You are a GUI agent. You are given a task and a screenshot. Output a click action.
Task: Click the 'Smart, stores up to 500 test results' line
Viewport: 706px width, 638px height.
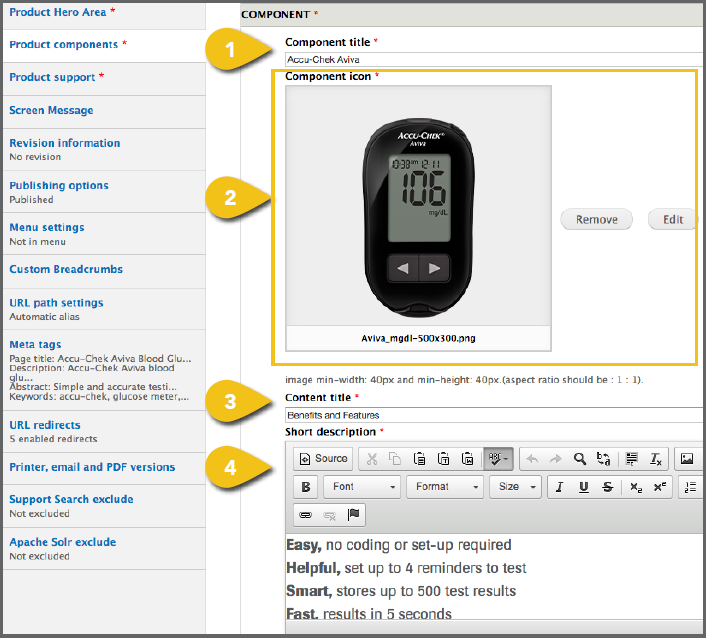[x=401, y=591]
